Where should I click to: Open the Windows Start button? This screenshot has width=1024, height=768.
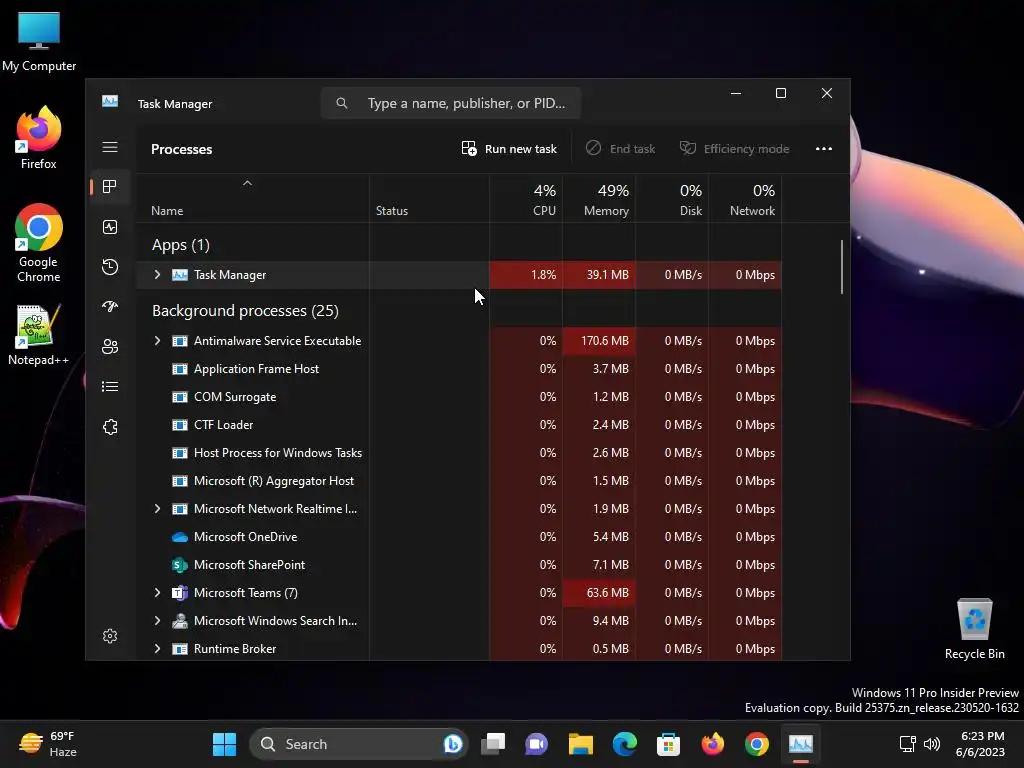[x=224, y=744]
